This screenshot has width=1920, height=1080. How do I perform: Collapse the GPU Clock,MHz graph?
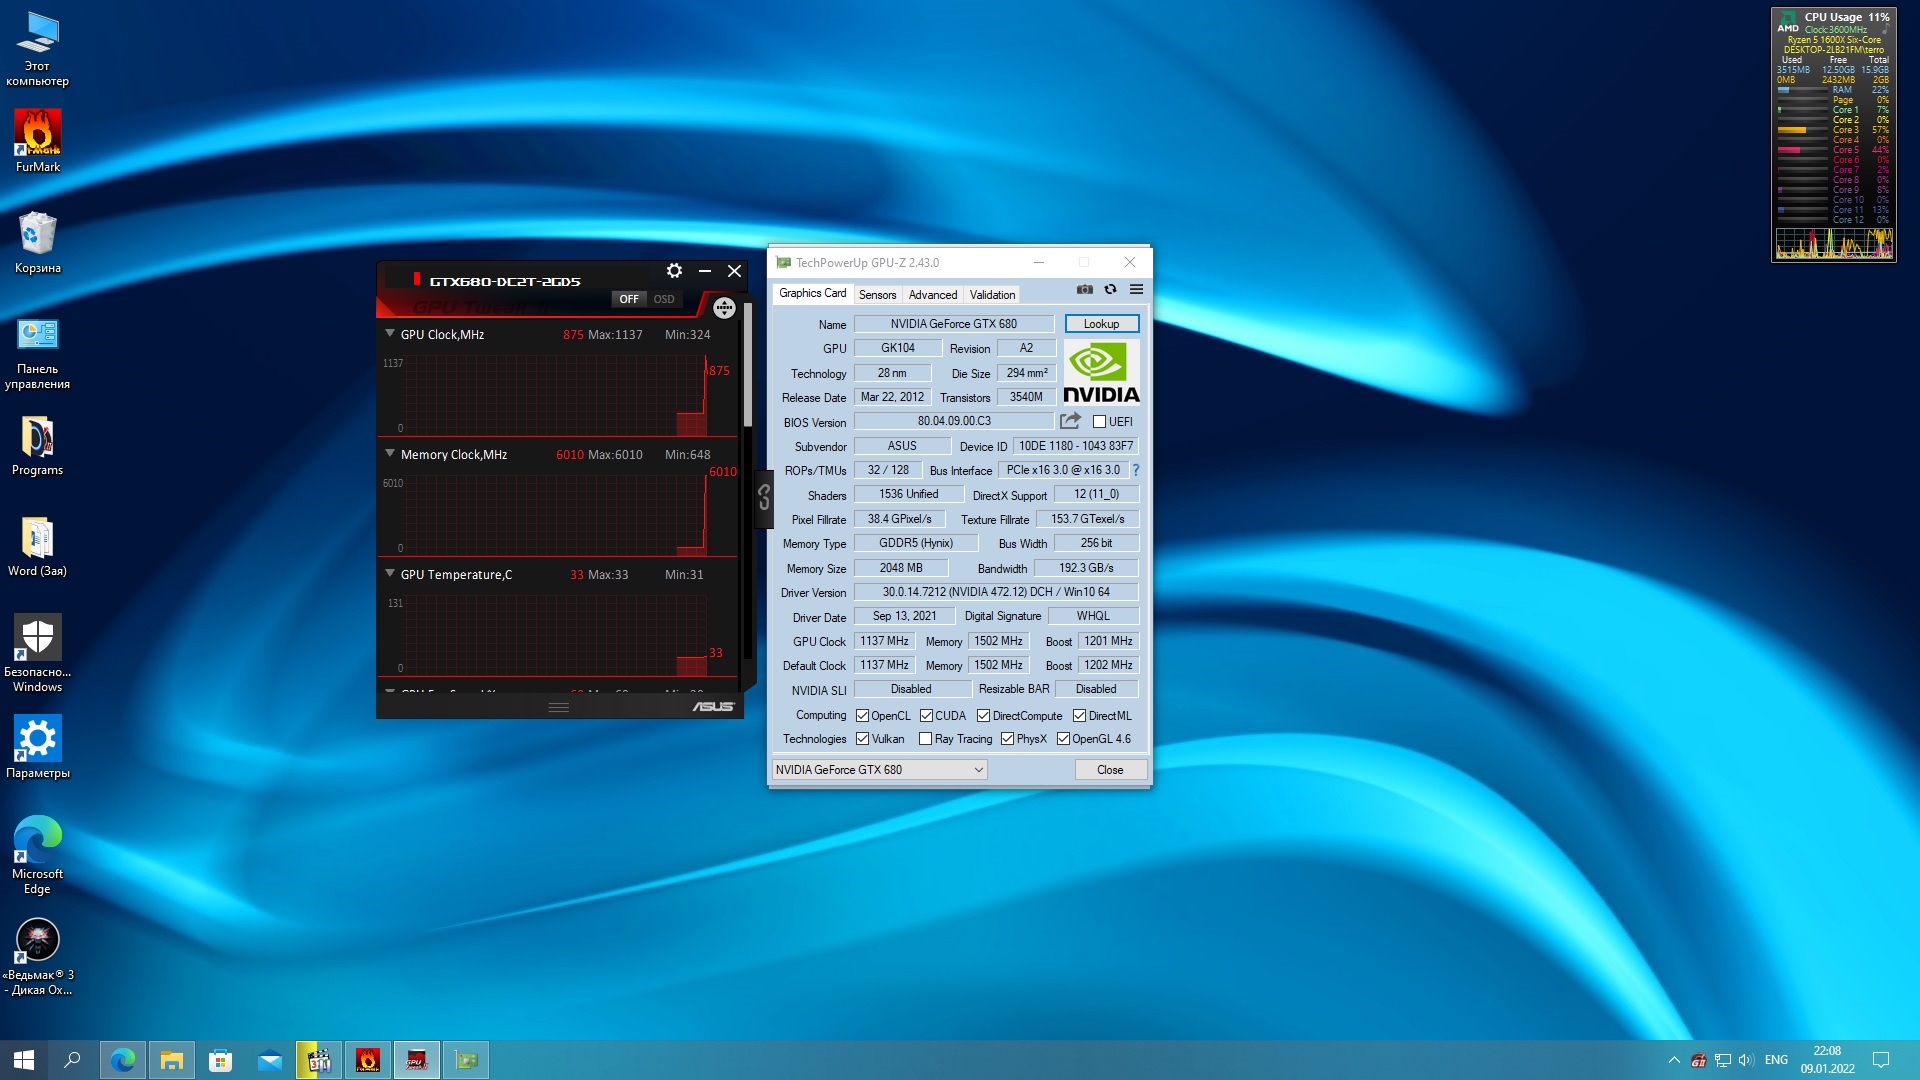[390, 334]
